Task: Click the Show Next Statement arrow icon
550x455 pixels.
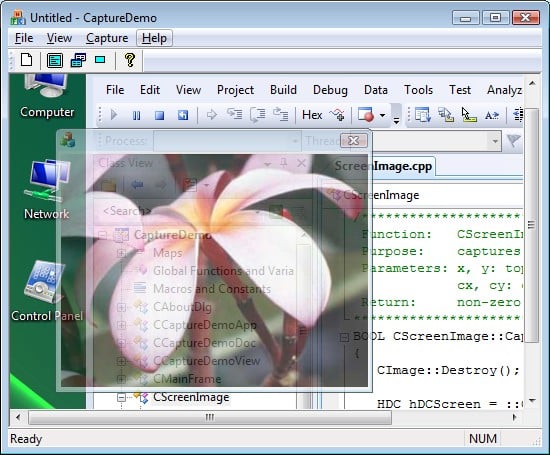Action: pyautogui.click(x=212, y=115)
